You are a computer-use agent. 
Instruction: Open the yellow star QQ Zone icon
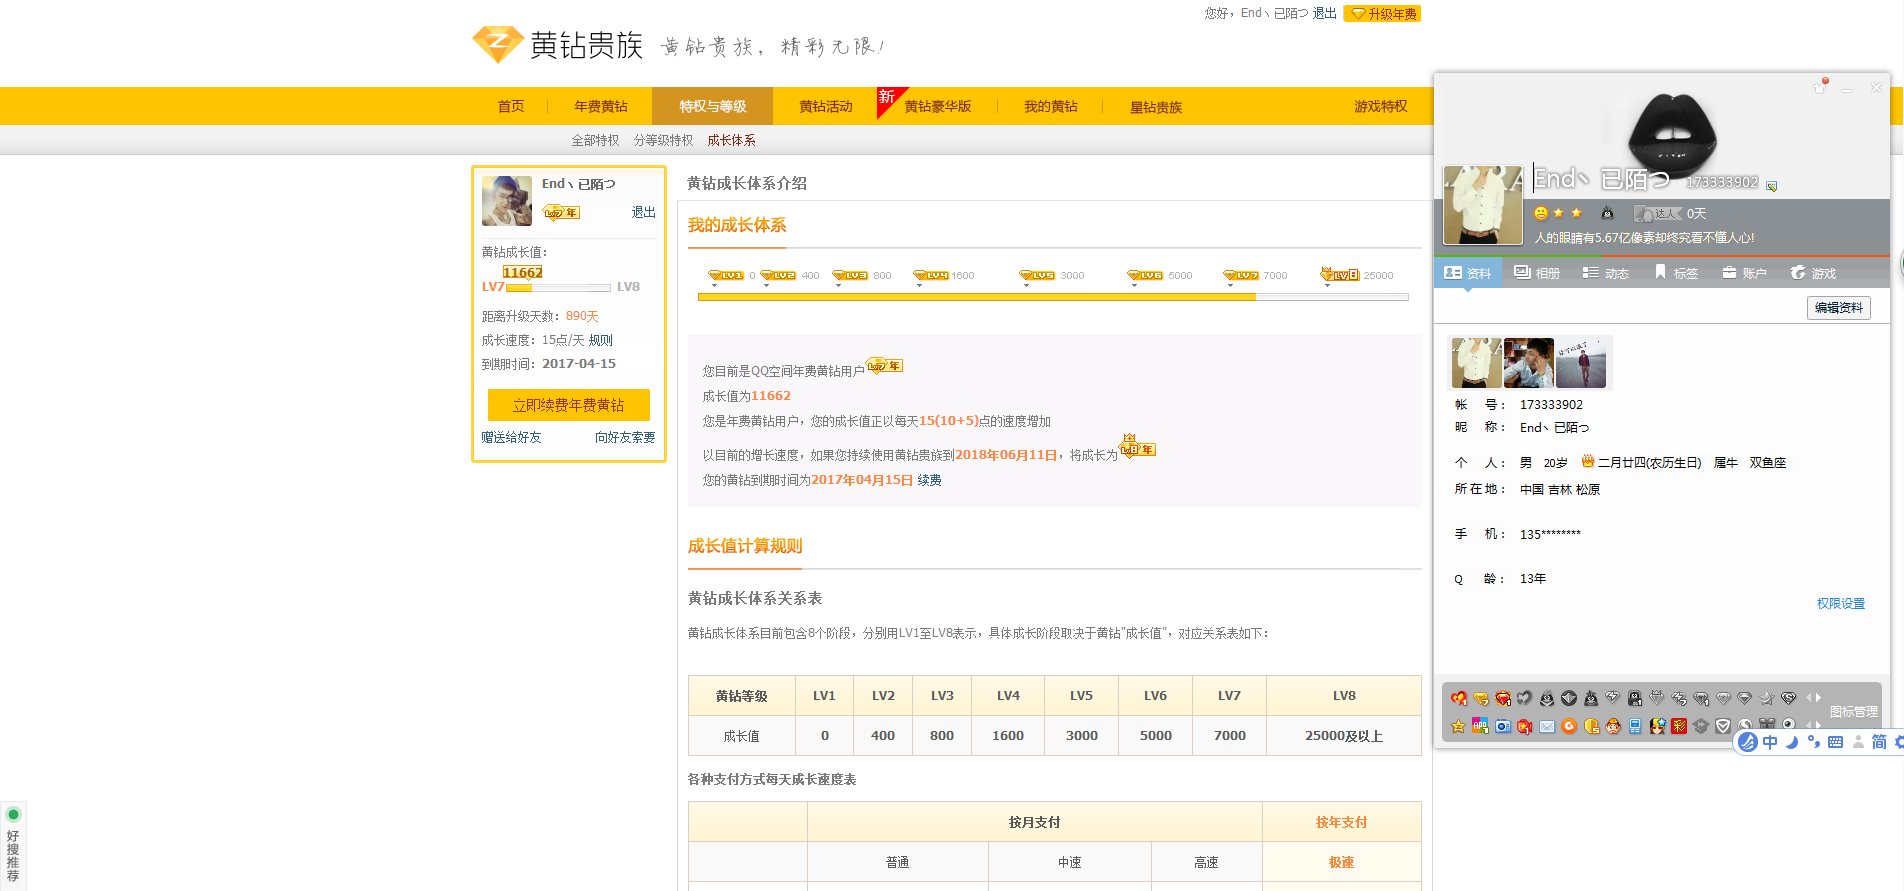click(x=1459, y=726)
